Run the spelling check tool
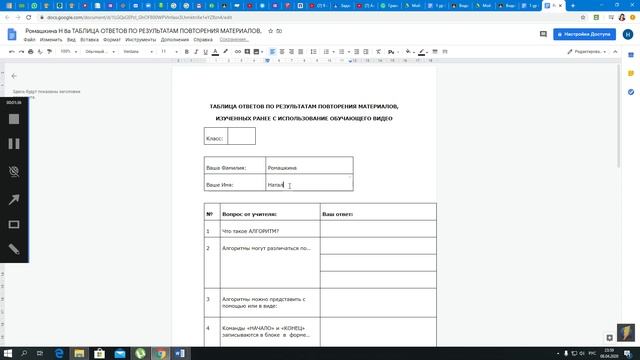The height and width of the screenshot is (360, 640). [40, 52]
